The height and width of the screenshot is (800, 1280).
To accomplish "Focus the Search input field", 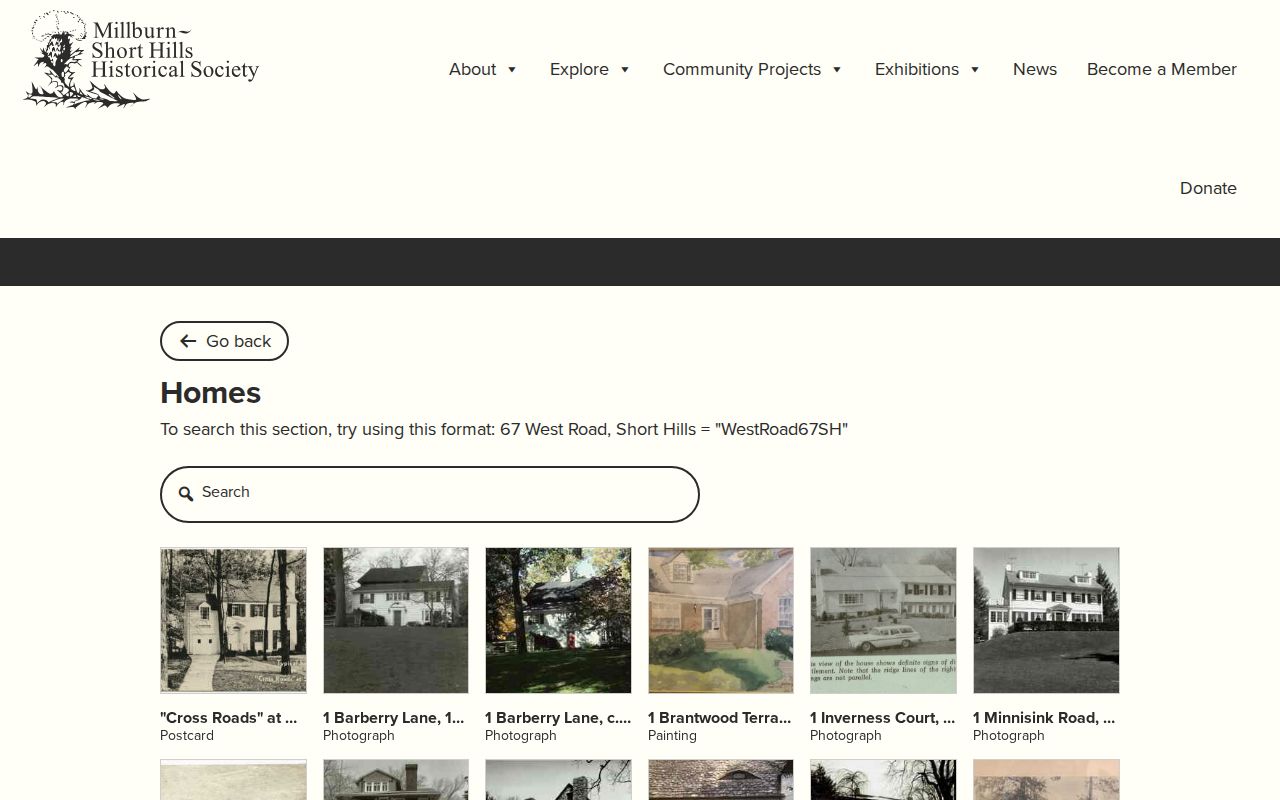I will [430, 494].
